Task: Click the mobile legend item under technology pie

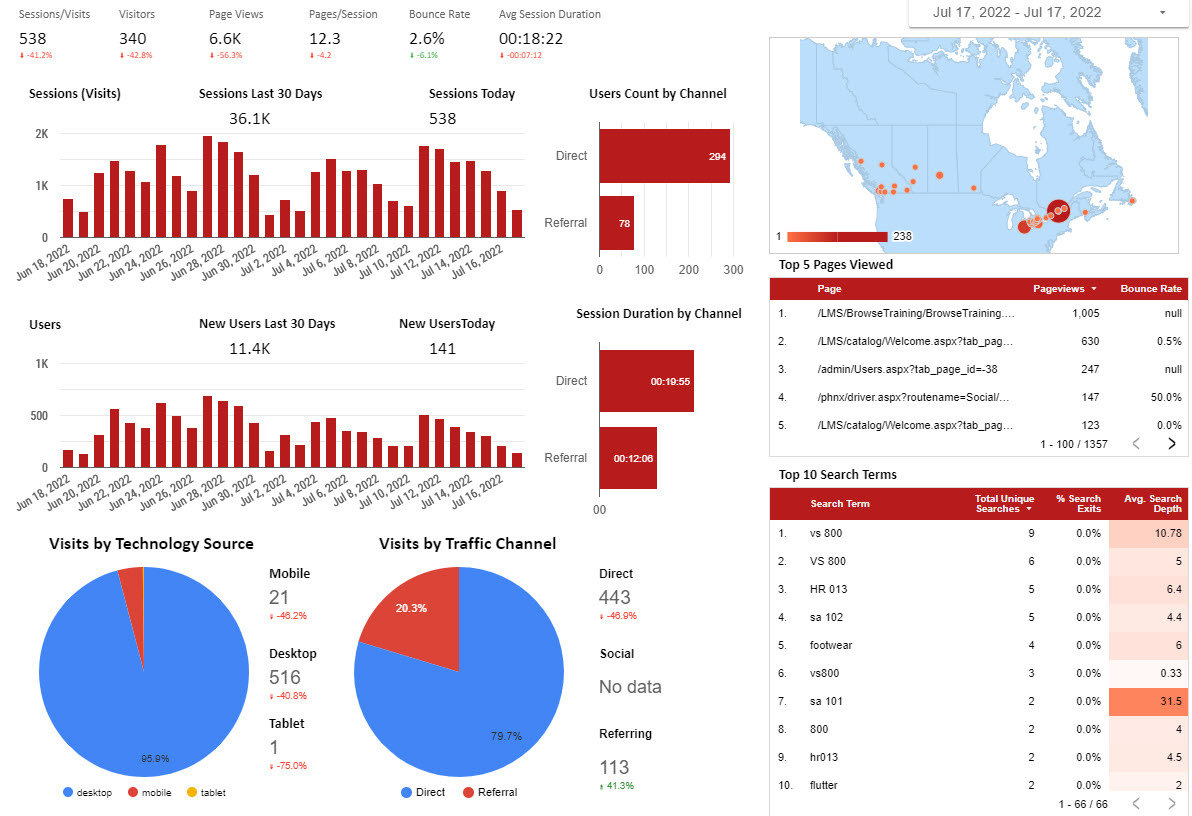Action: tap(148, 793)
